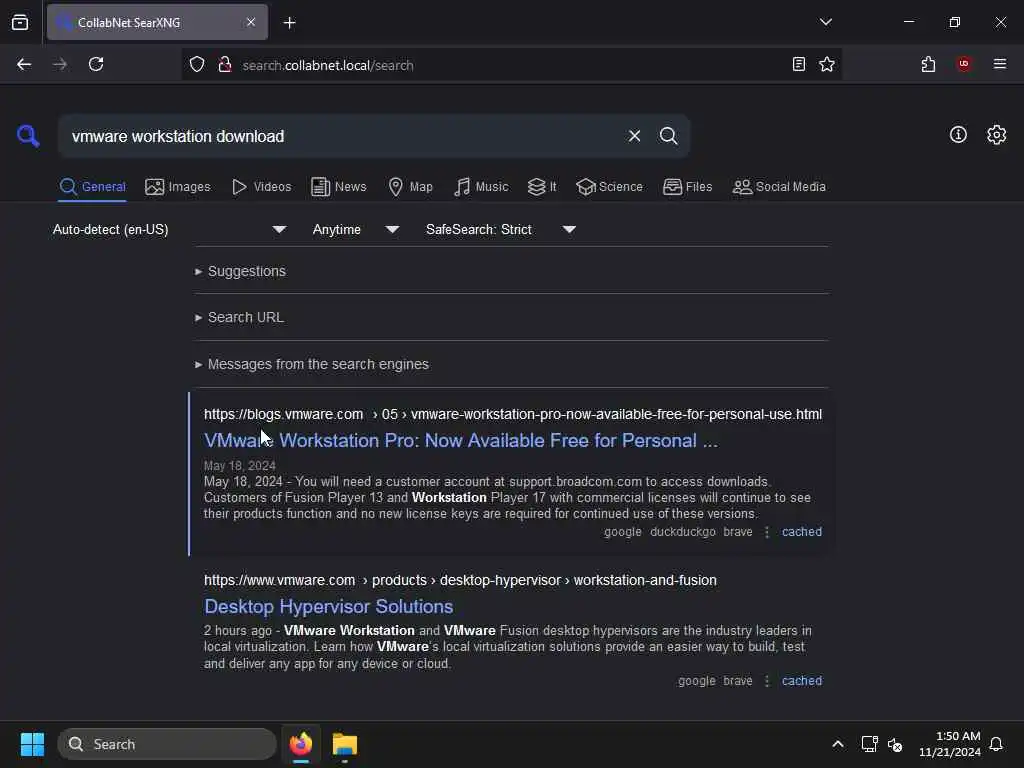
Task: Go back with the browser back arrow
Action: tap(24, 64)
